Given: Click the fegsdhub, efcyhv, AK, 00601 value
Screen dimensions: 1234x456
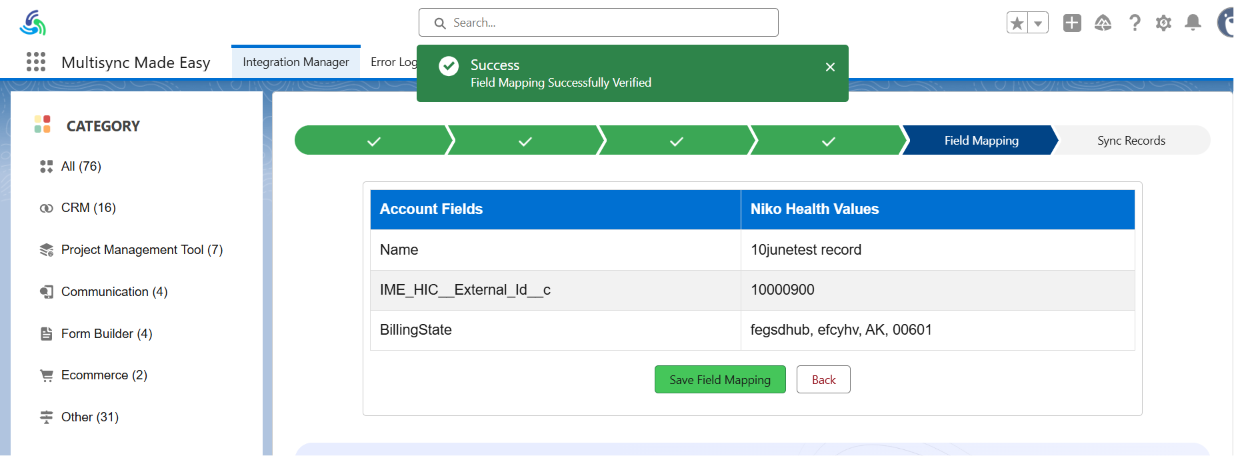Looking at the screenshot, I should tap(842, 330).
